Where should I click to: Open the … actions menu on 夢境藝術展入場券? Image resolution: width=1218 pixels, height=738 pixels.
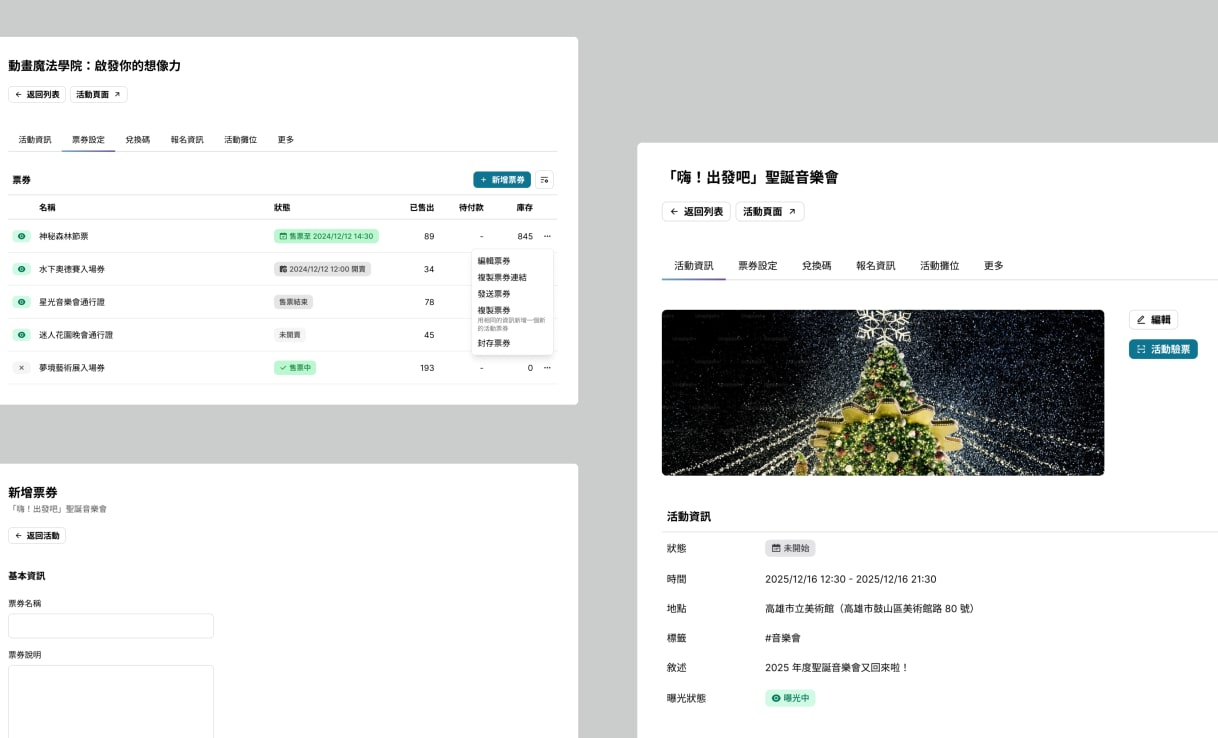[546, 368]
